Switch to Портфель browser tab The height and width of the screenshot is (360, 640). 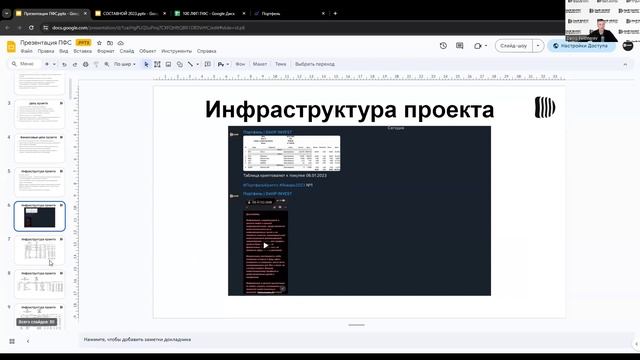coord(289,13)
